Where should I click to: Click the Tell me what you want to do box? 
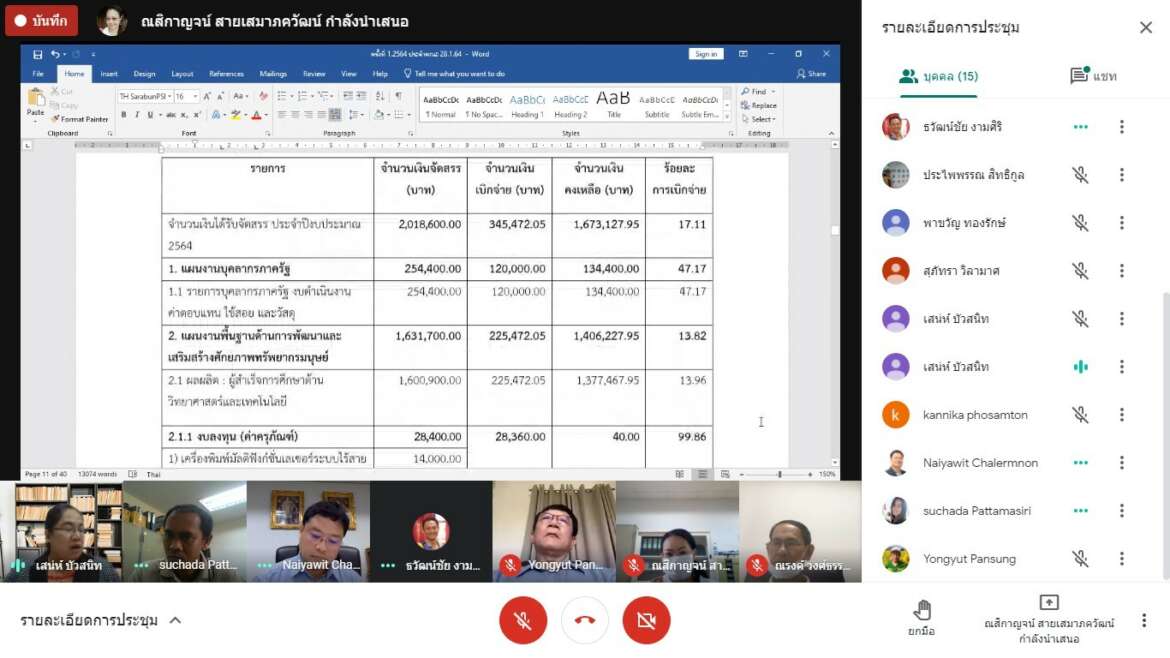pos(454,74)
